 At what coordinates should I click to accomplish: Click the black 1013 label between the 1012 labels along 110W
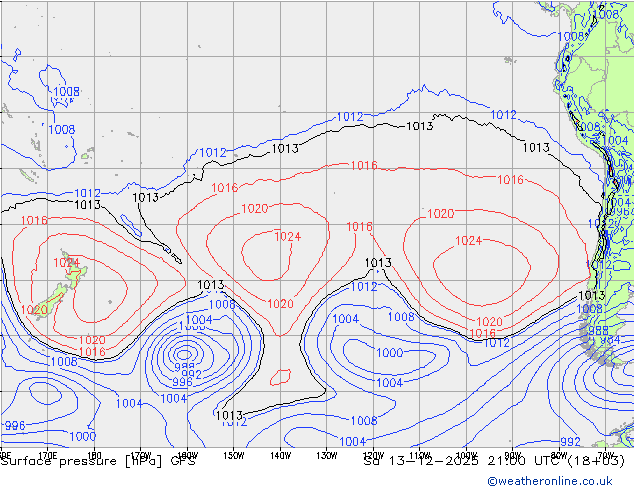pyautogui.click(x=419, y=126)
